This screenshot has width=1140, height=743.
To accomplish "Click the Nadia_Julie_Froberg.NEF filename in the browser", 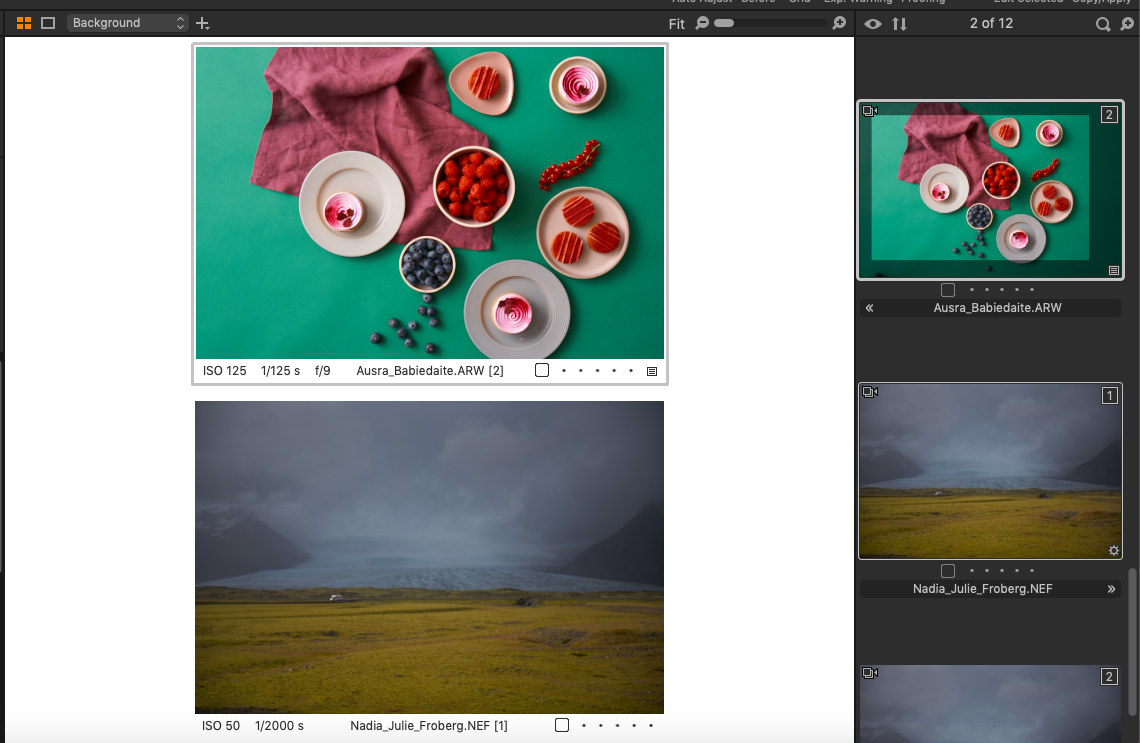I will coord(982,589).
